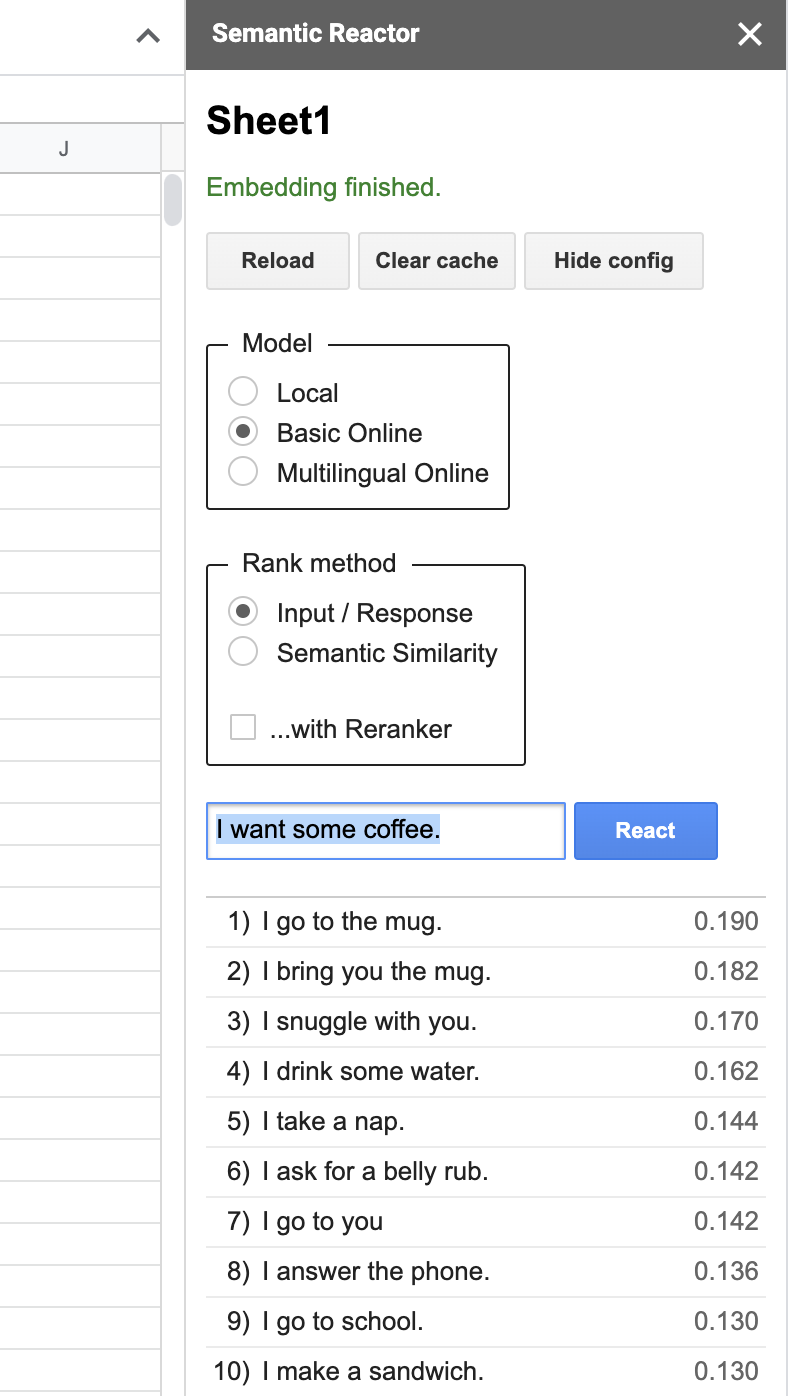Enable the ...with Reranker checkbox
Screen dimensions: 790x1396
(x=243, y=728)
